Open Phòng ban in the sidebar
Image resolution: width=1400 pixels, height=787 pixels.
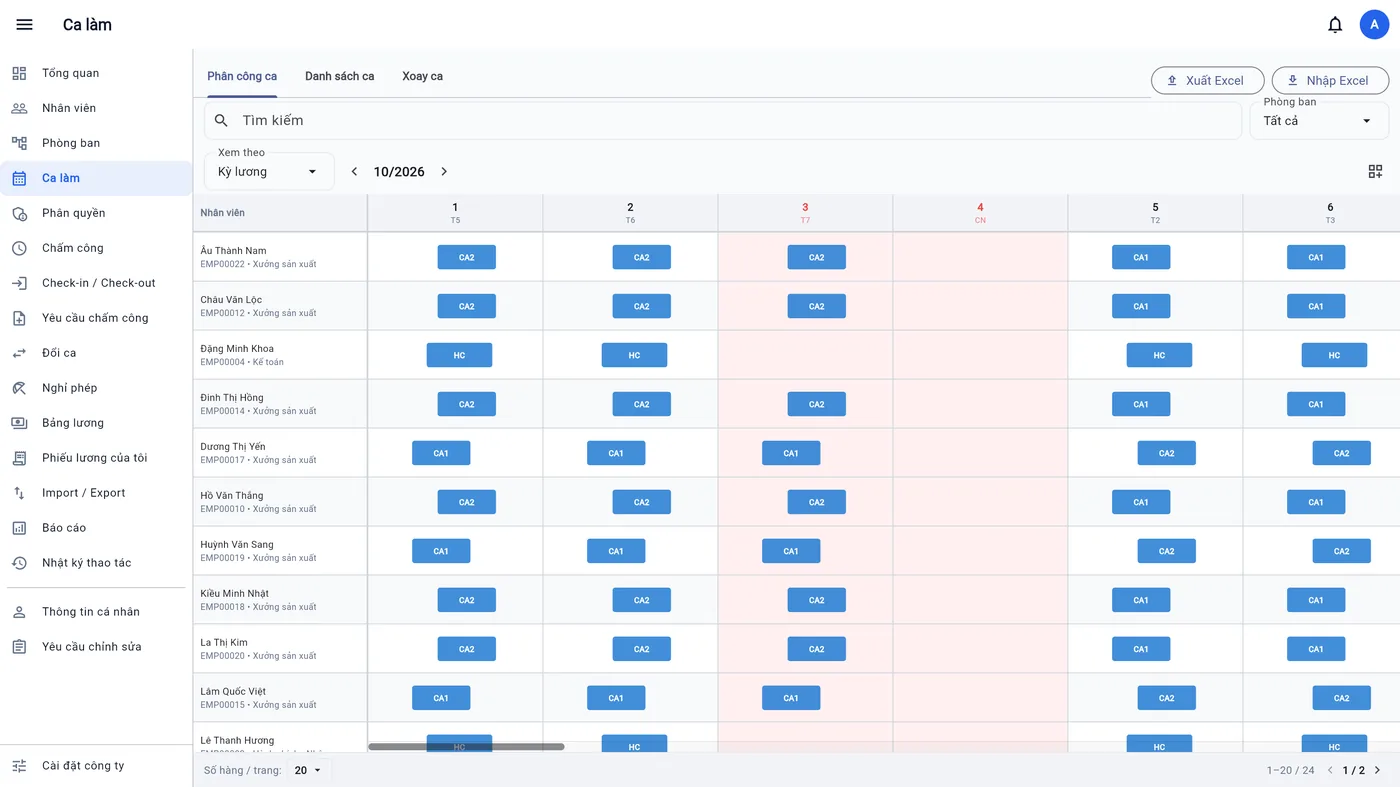96,143
